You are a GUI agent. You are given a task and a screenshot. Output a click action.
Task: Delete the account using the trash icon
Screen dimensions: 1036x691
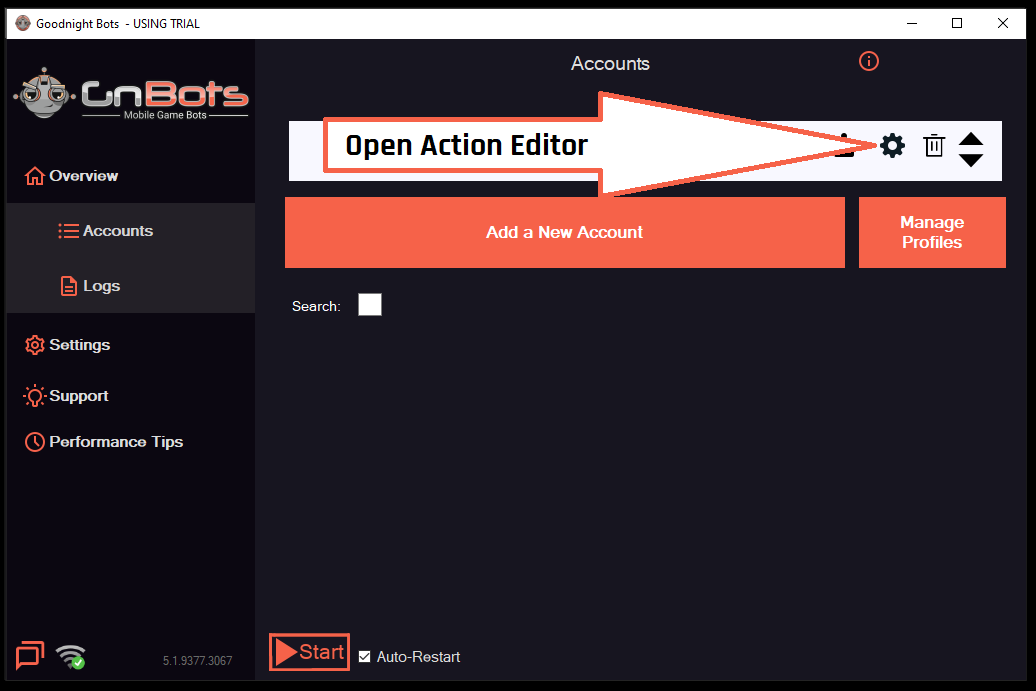pyautogui.click(x=934, y=145)
